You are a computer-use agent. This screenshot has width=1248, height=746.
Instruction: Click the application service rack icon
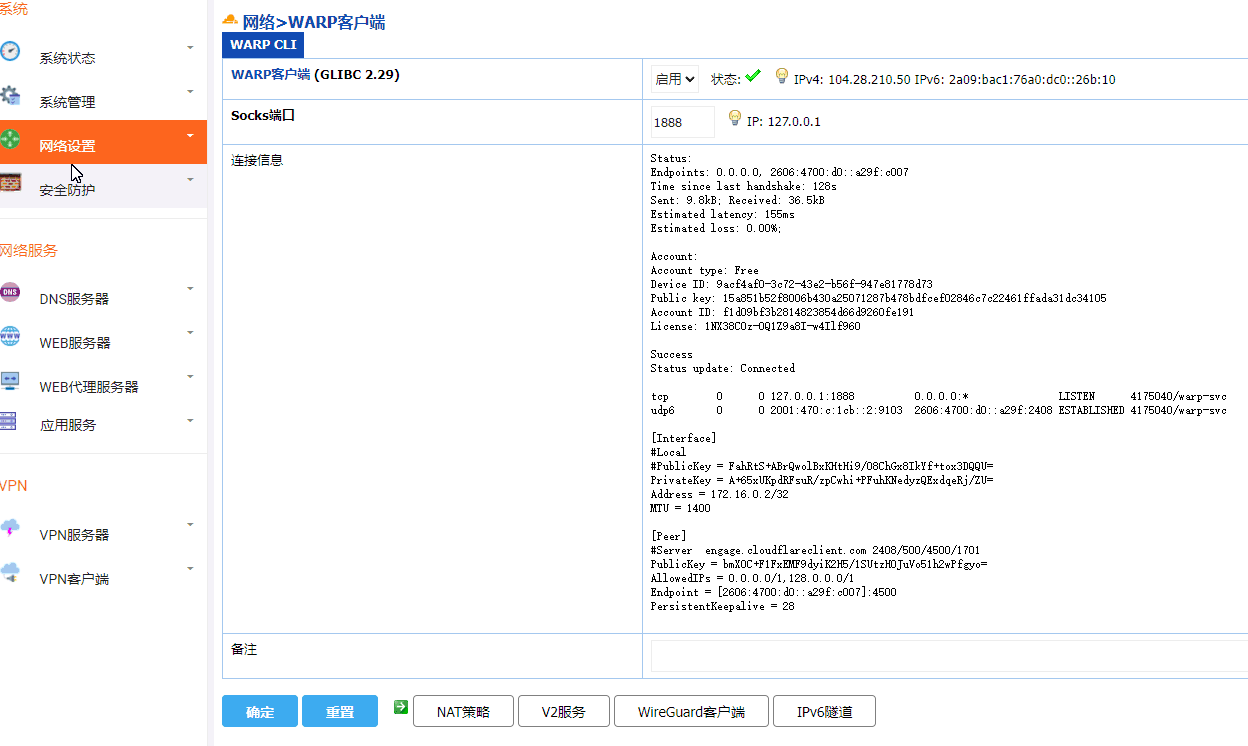coord(9,420)
